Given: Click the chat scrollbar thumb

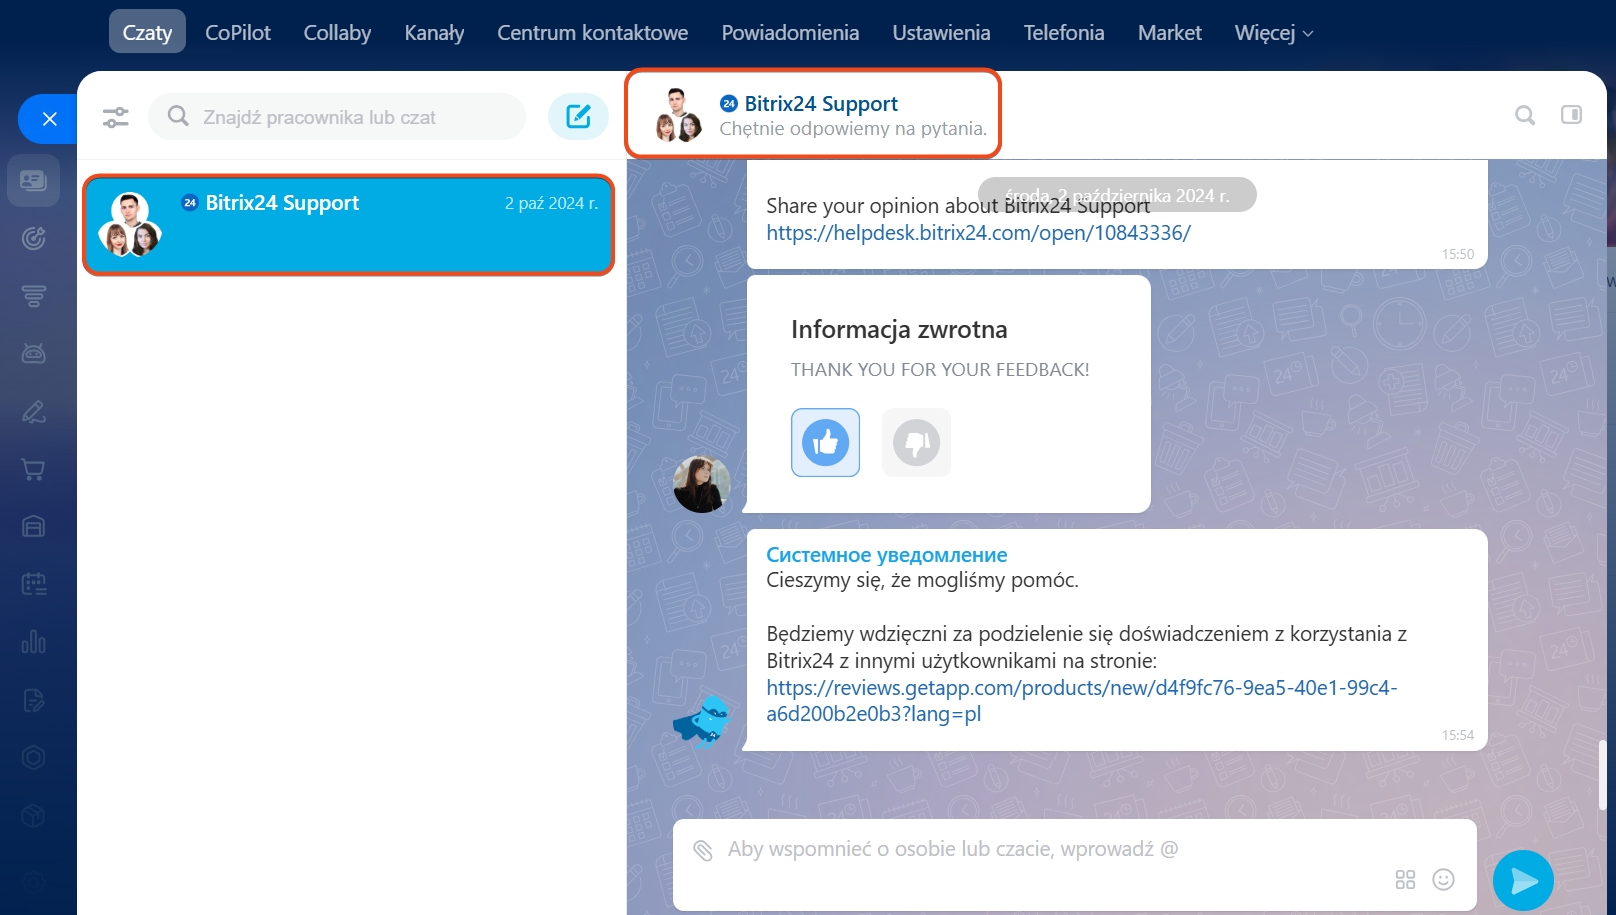Looking at the screenshot, I should click(x=1602, y=775).
